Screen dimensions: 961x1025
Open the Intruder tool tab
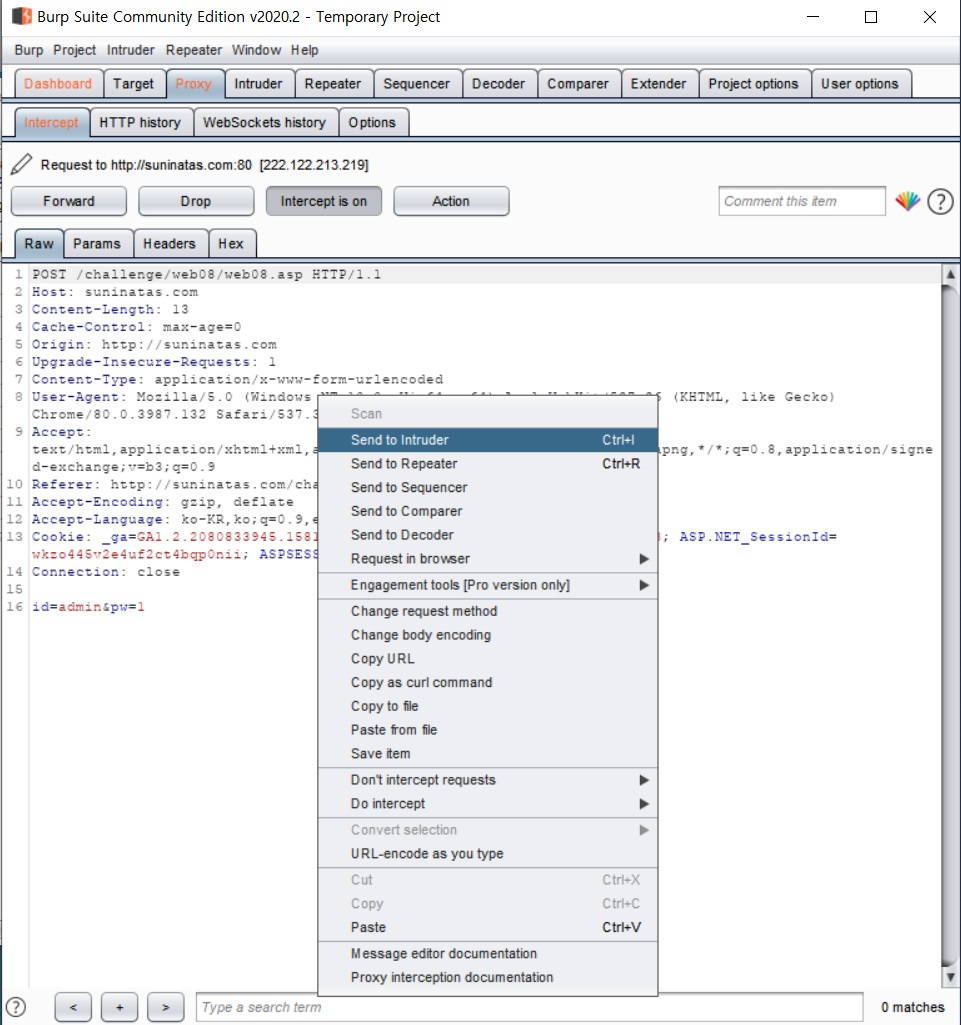258,84
